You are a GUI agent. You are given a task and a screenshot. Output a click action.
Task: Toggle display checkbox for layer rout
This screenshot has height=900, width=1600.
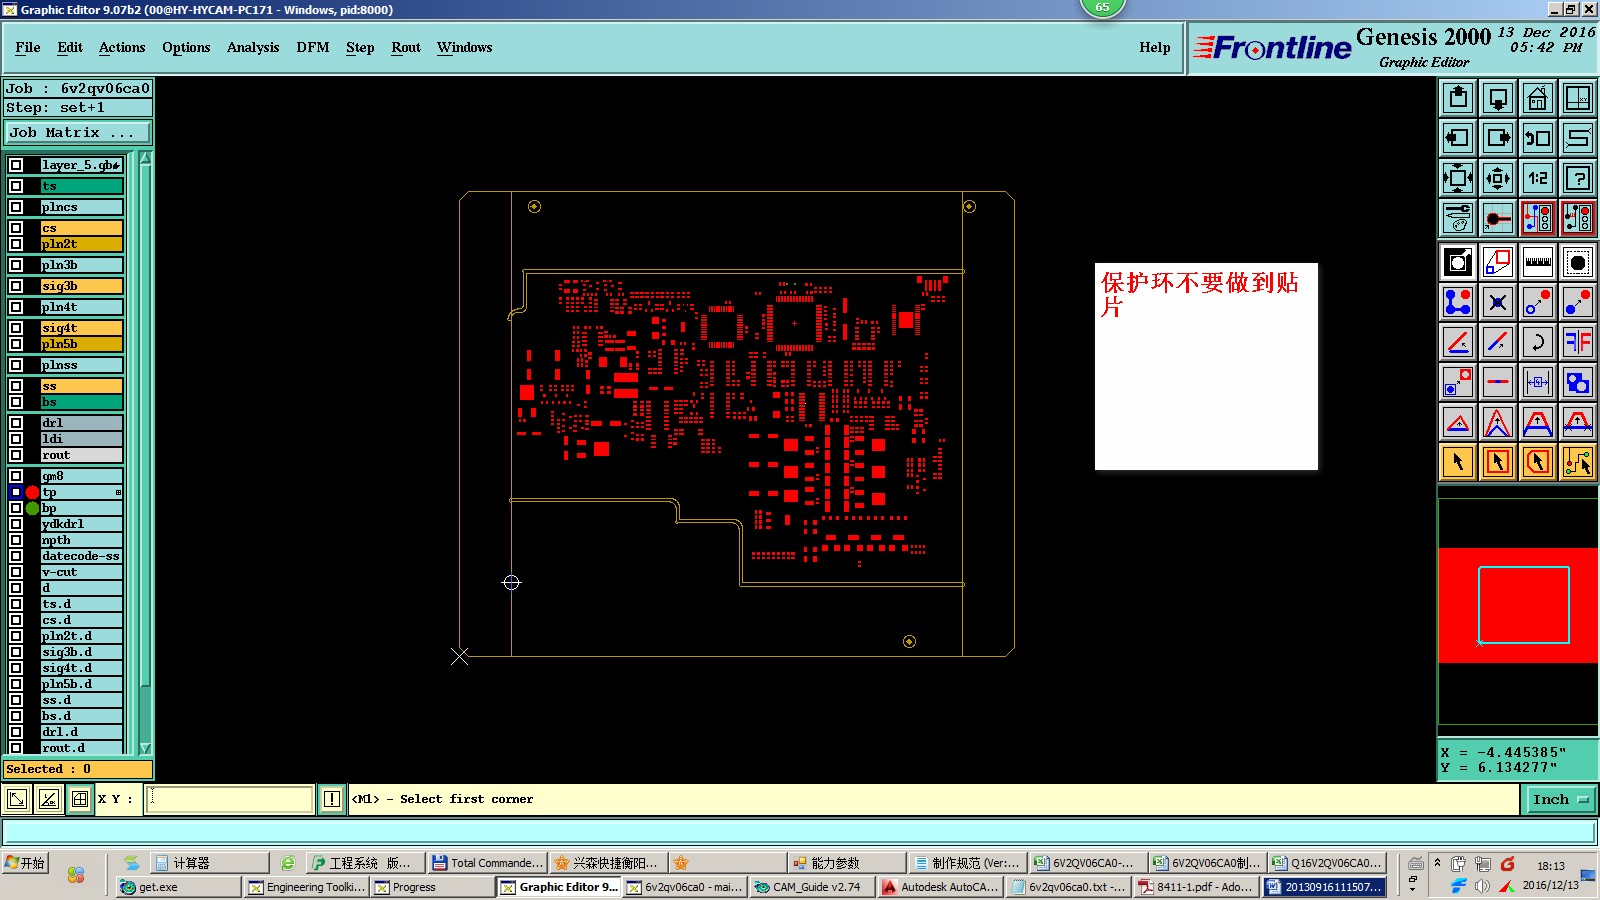tap(16, 455)
